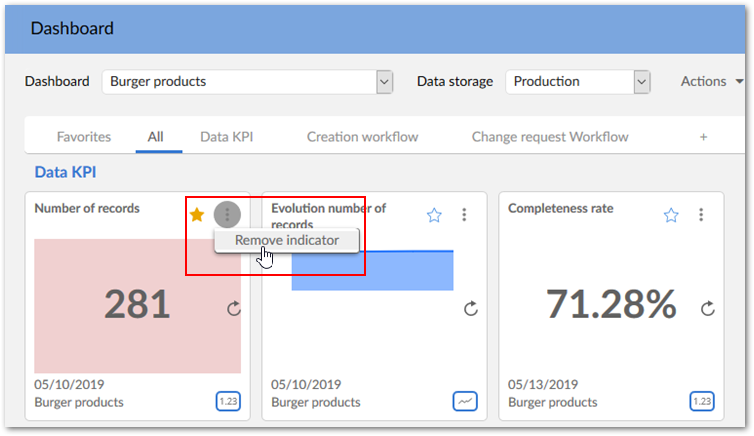Star the Completeness rate indicator

671,215
